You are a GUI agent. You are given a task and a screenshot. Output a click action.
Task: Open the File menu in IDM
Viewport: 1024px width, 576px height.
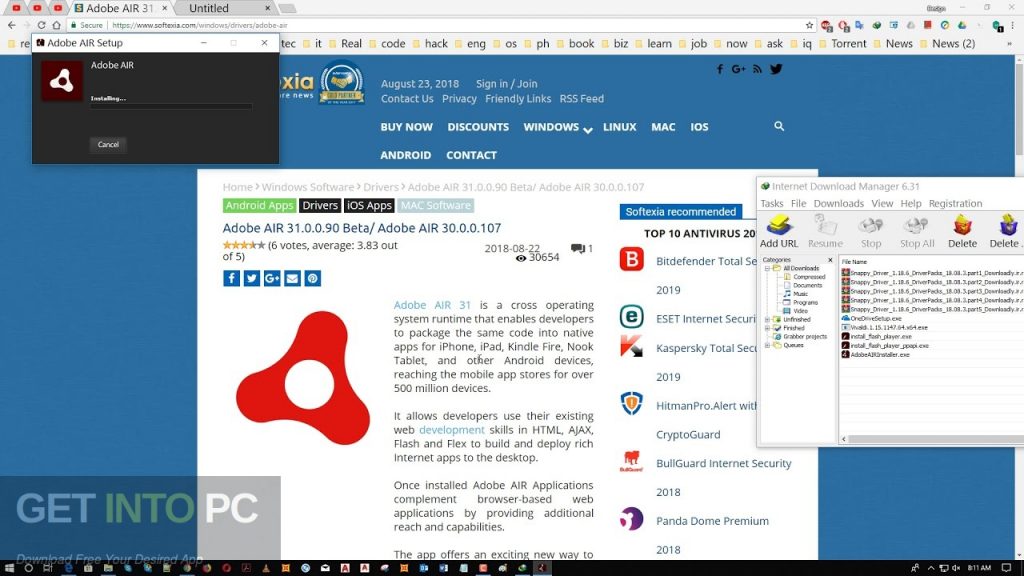[x=798, y=203]
